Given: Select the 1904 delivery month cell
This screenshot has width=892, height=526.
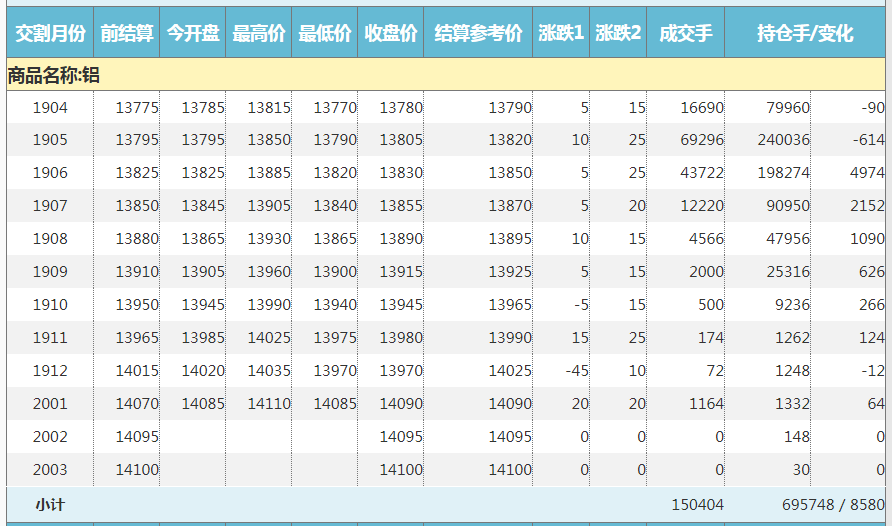Looking at the screenshot, I should [x=50, y=108].
